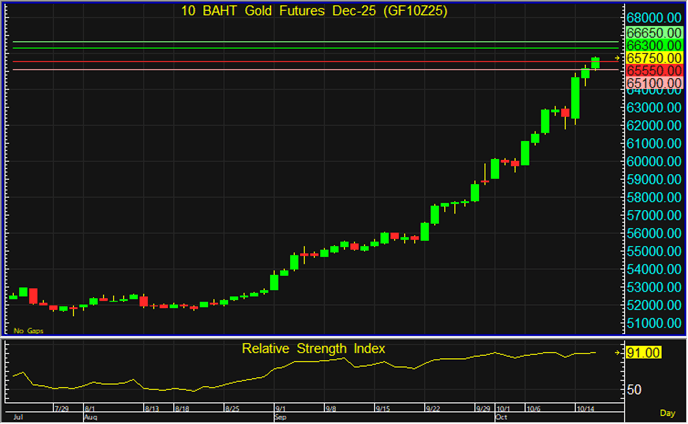Click the 9/22 date label

[x=433, y=409]
